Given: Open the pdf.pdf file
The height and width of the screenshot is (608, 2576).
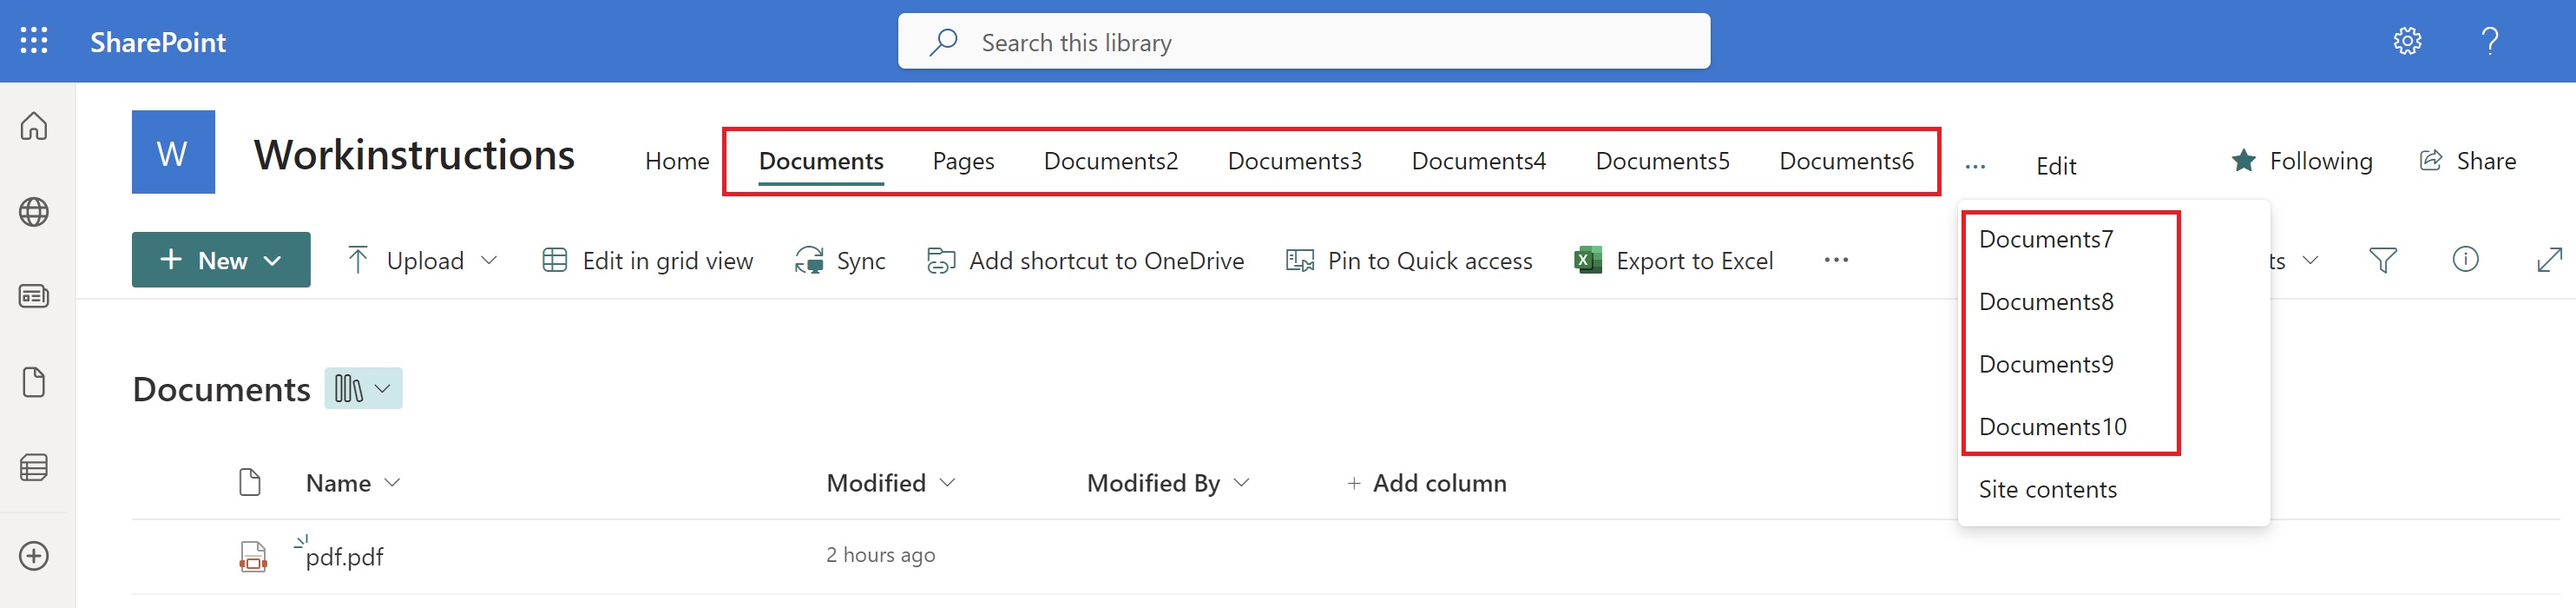Looking at the screenshot, I should (344, 557).
